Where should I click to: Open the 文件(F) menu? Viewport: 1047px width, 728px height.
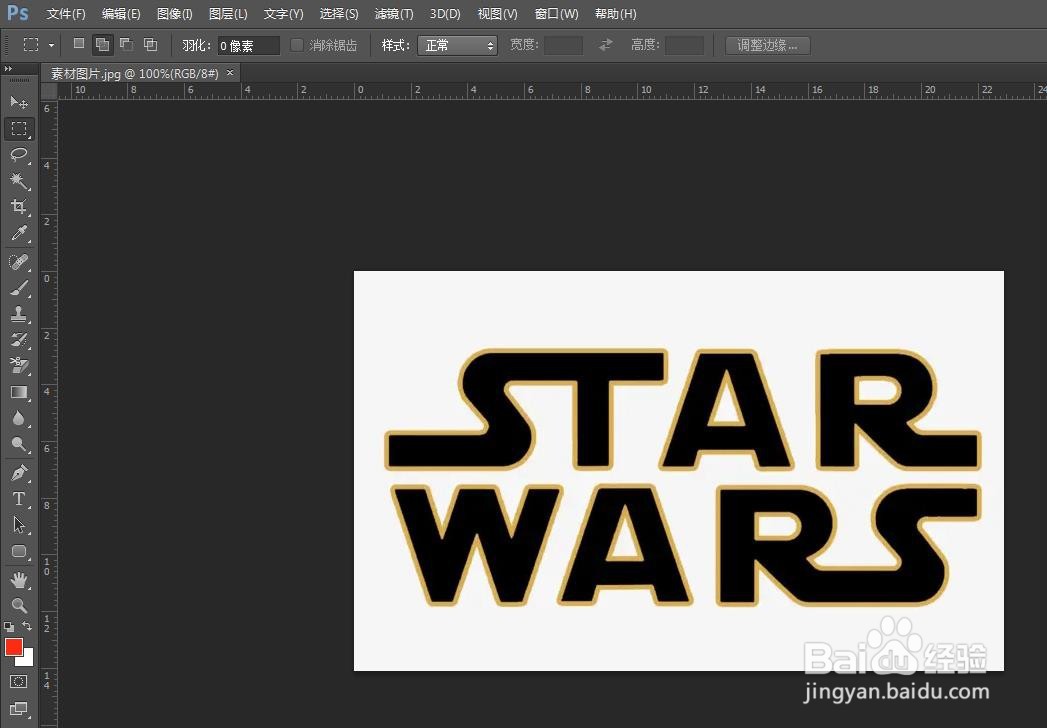click(x=66, y=13)
